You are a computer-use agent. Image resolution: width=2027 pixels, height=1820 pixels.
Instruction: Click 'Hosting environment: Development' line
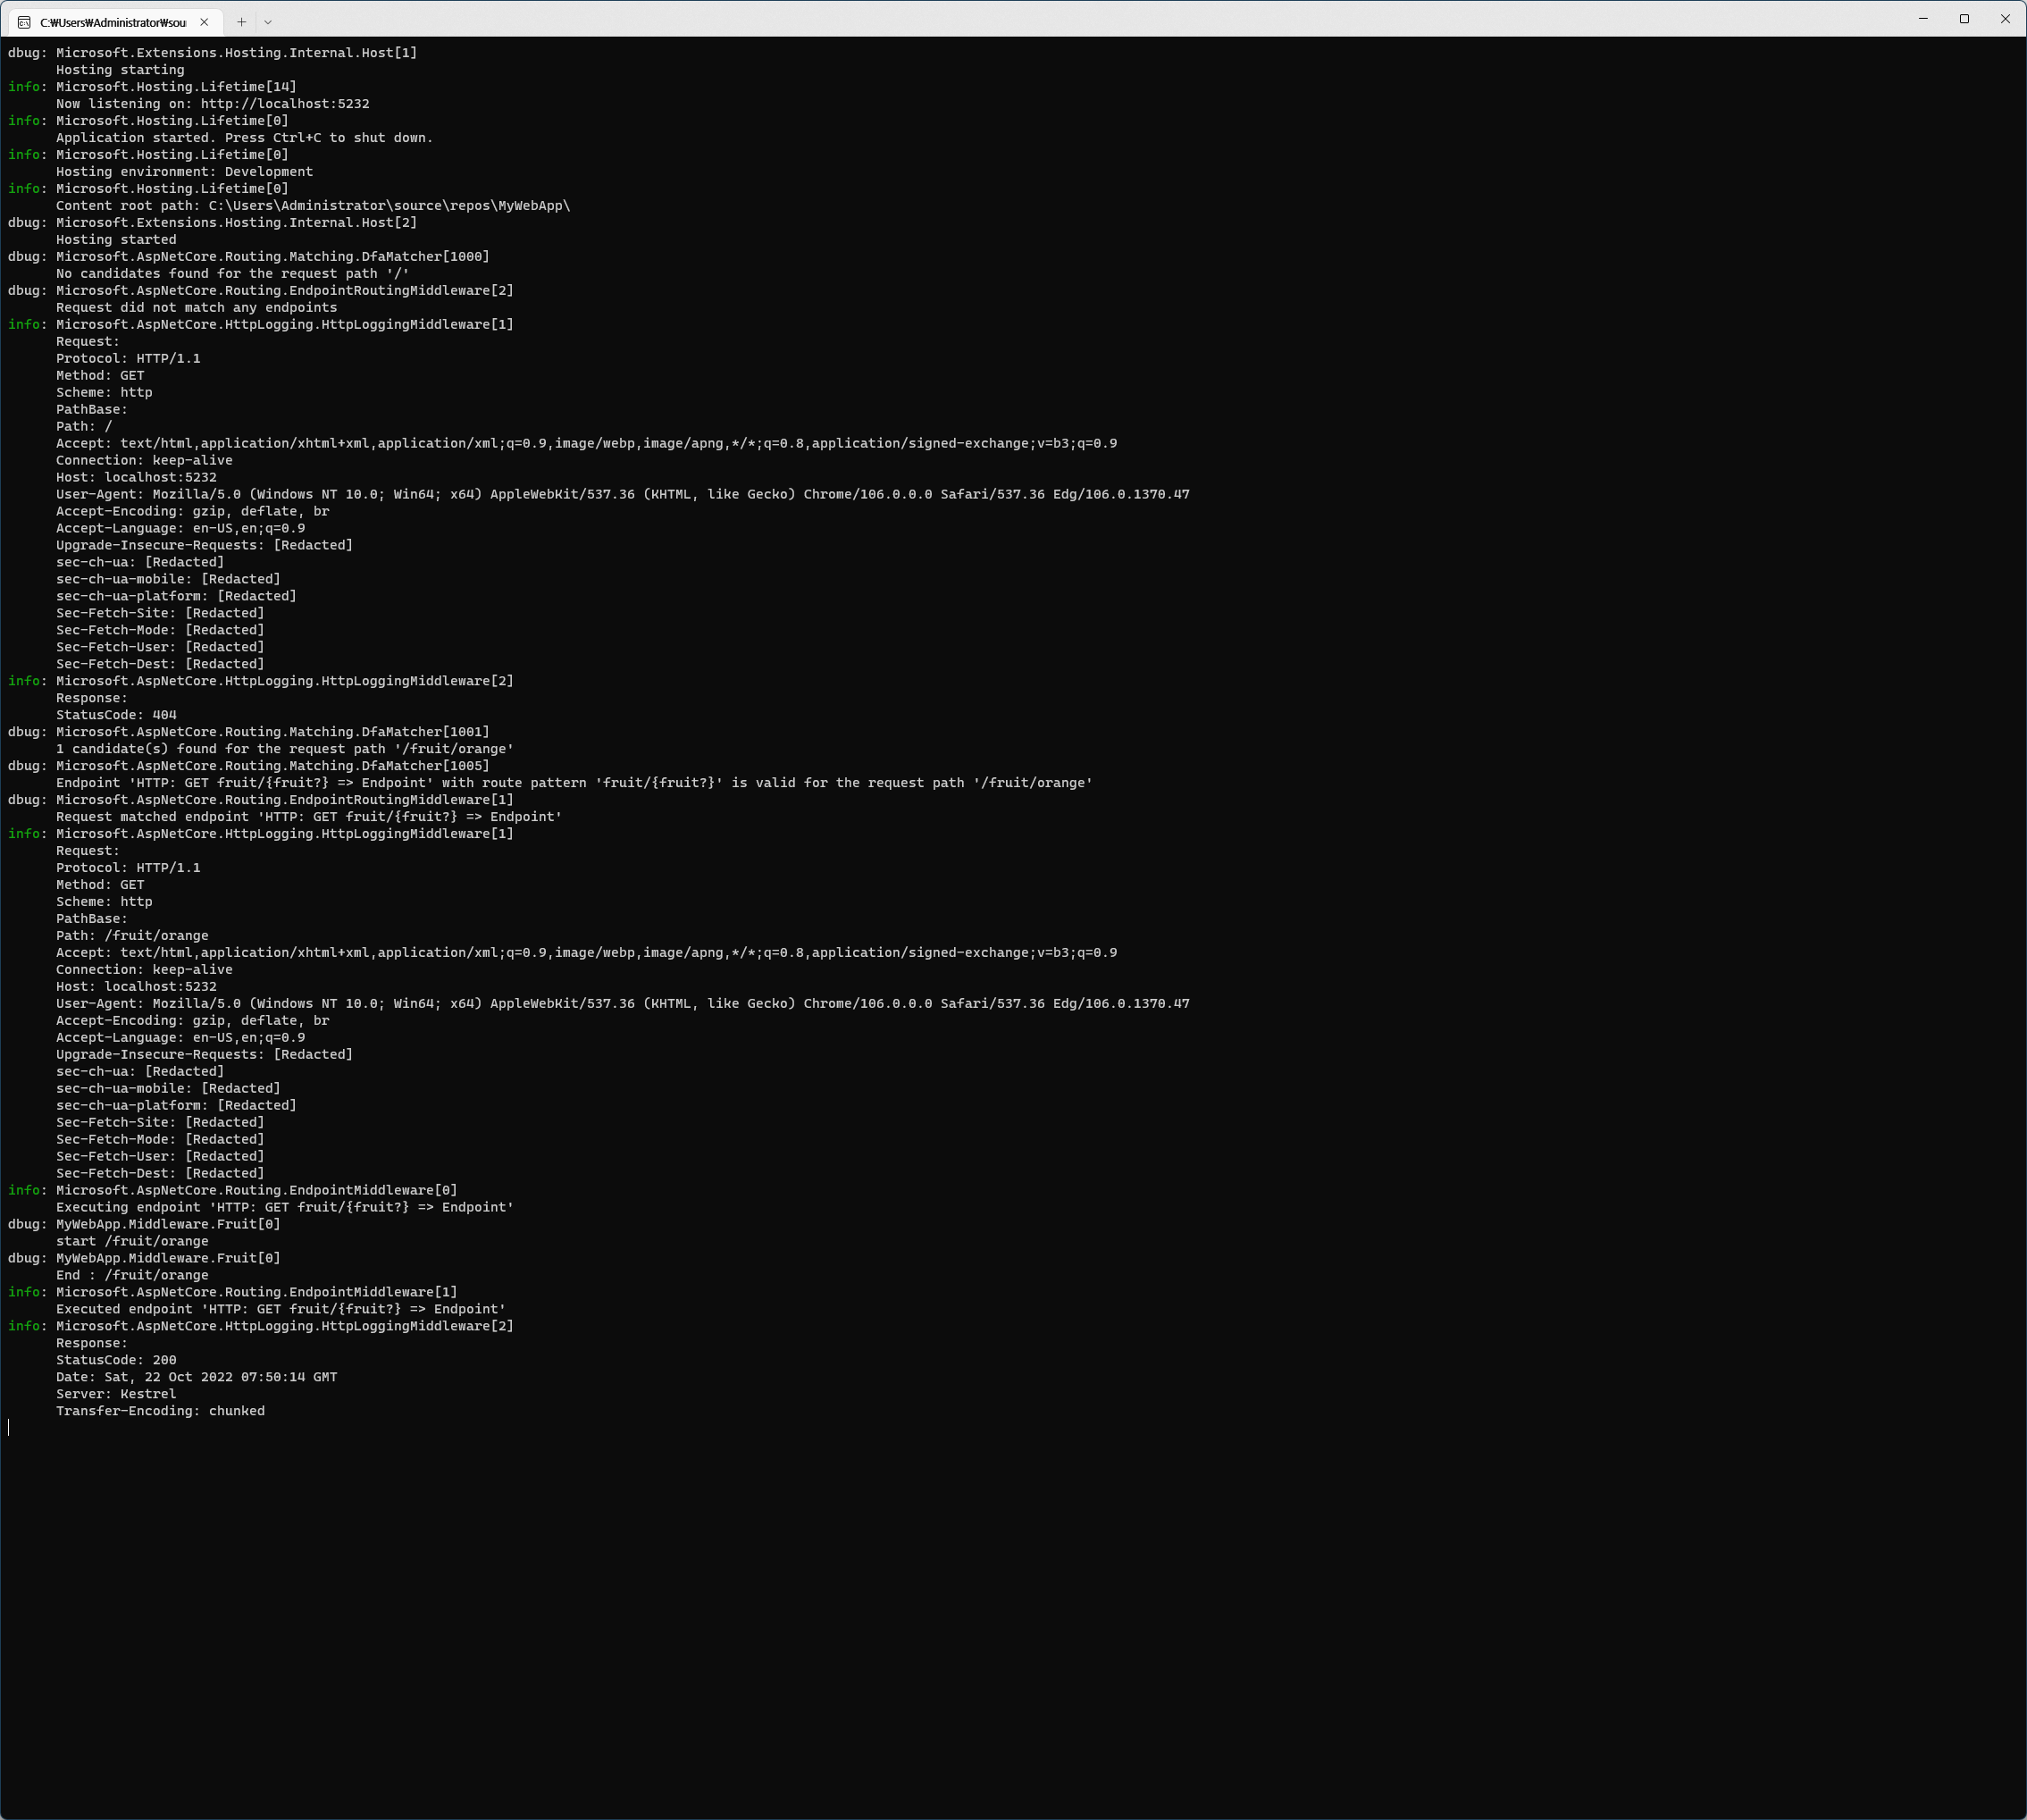(184, 172)
